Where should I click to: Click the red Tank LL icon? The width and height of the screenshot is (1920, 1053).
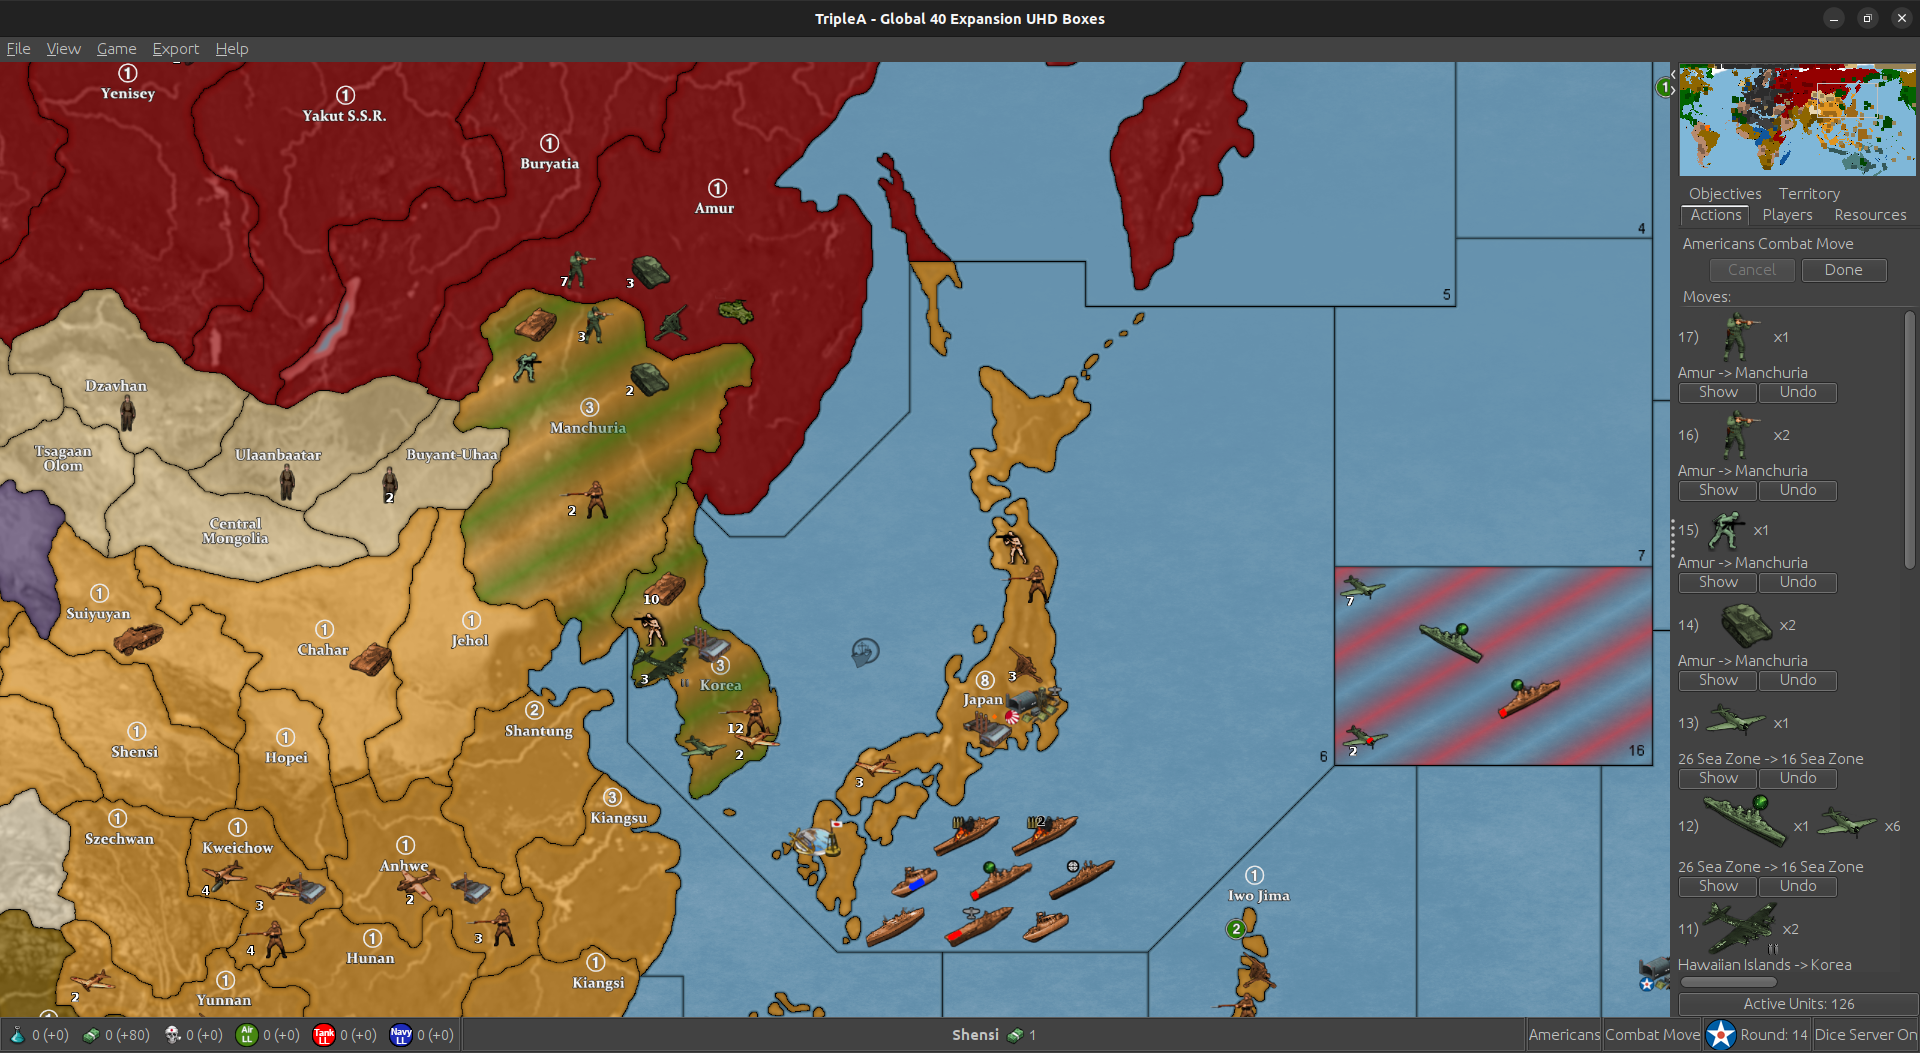pyautogui.click(x=323, y=1034)
